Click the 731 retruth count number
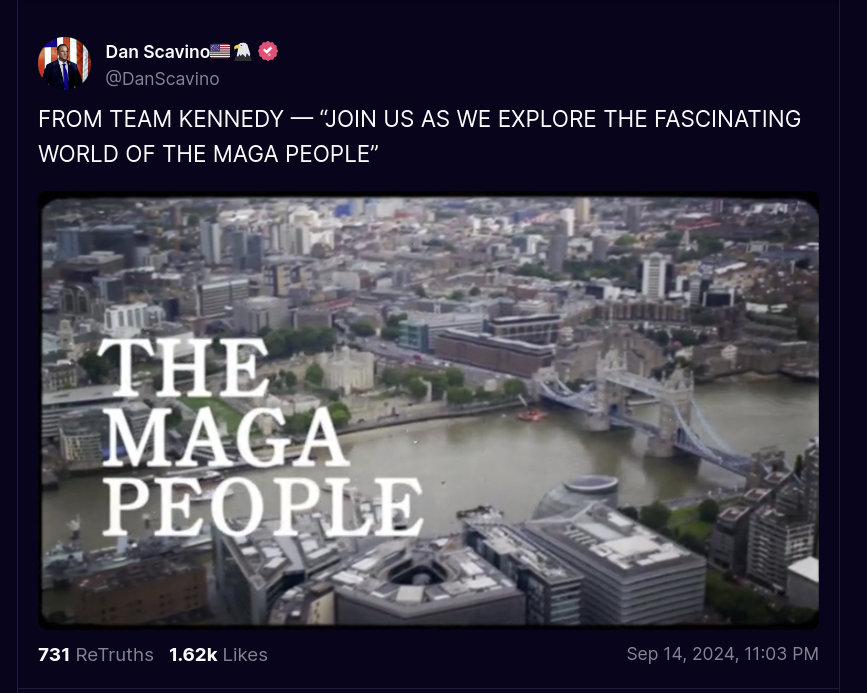This screenshot has width=867, height=693. (54, 655)
